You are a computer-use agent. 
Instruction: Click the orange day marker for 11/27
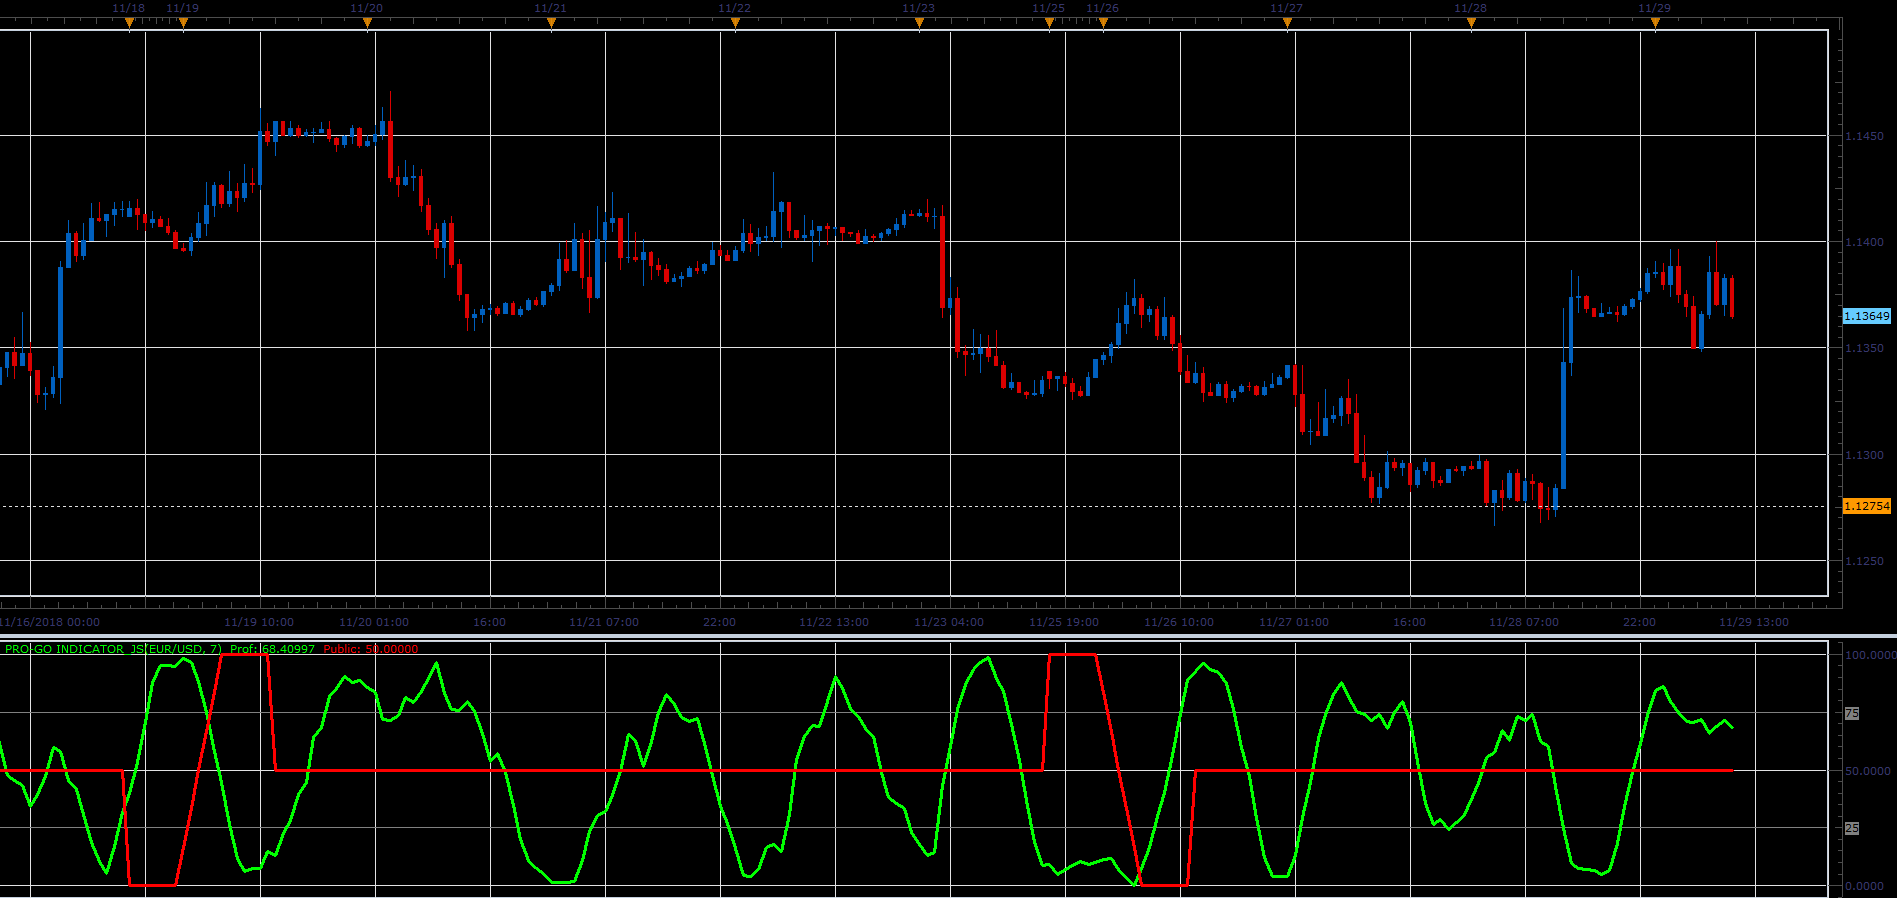pos(1287,22)
